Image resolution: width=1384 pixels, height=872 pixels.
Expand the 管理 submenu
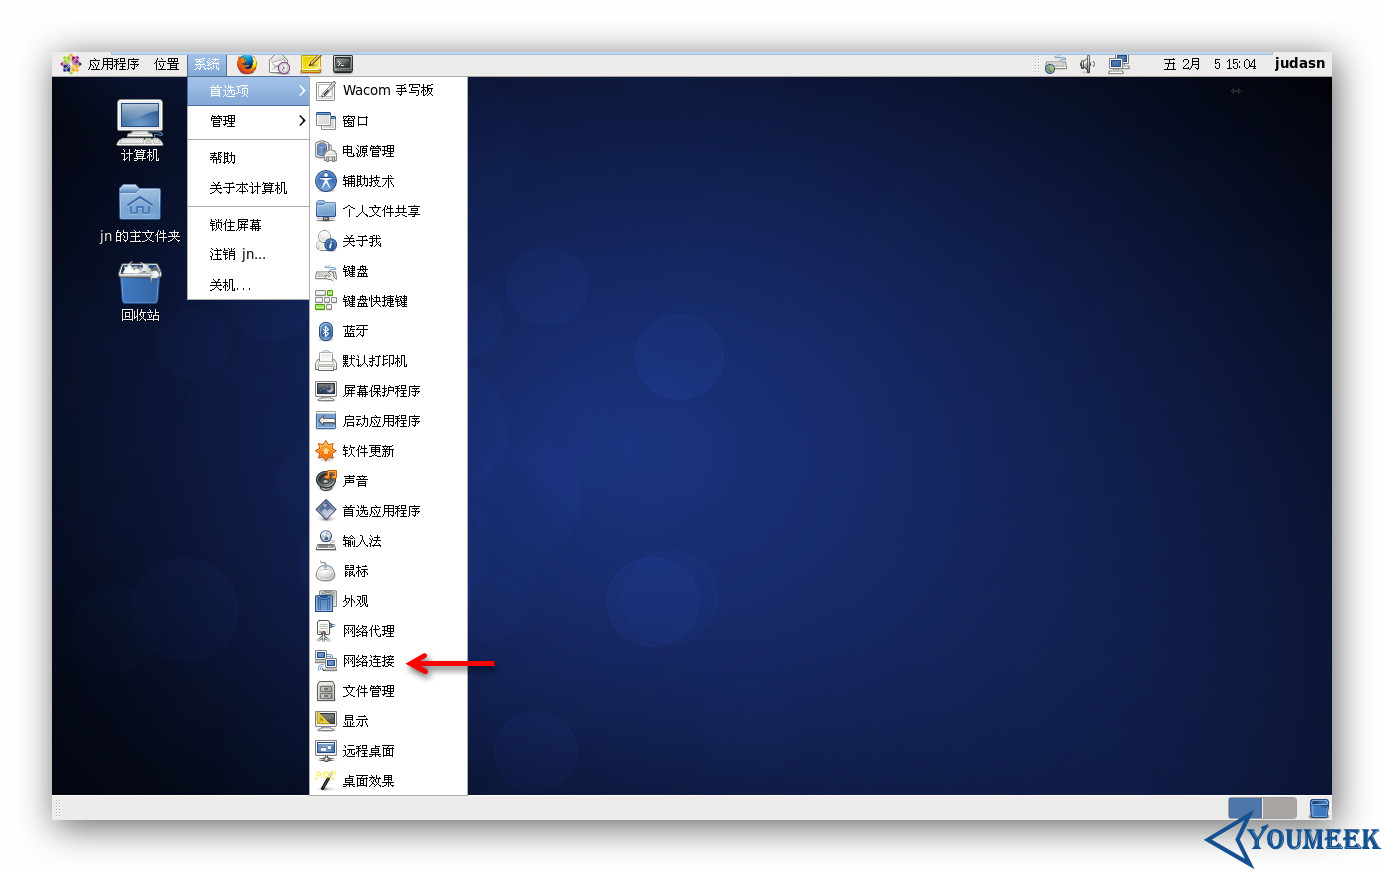coord(248,121)
